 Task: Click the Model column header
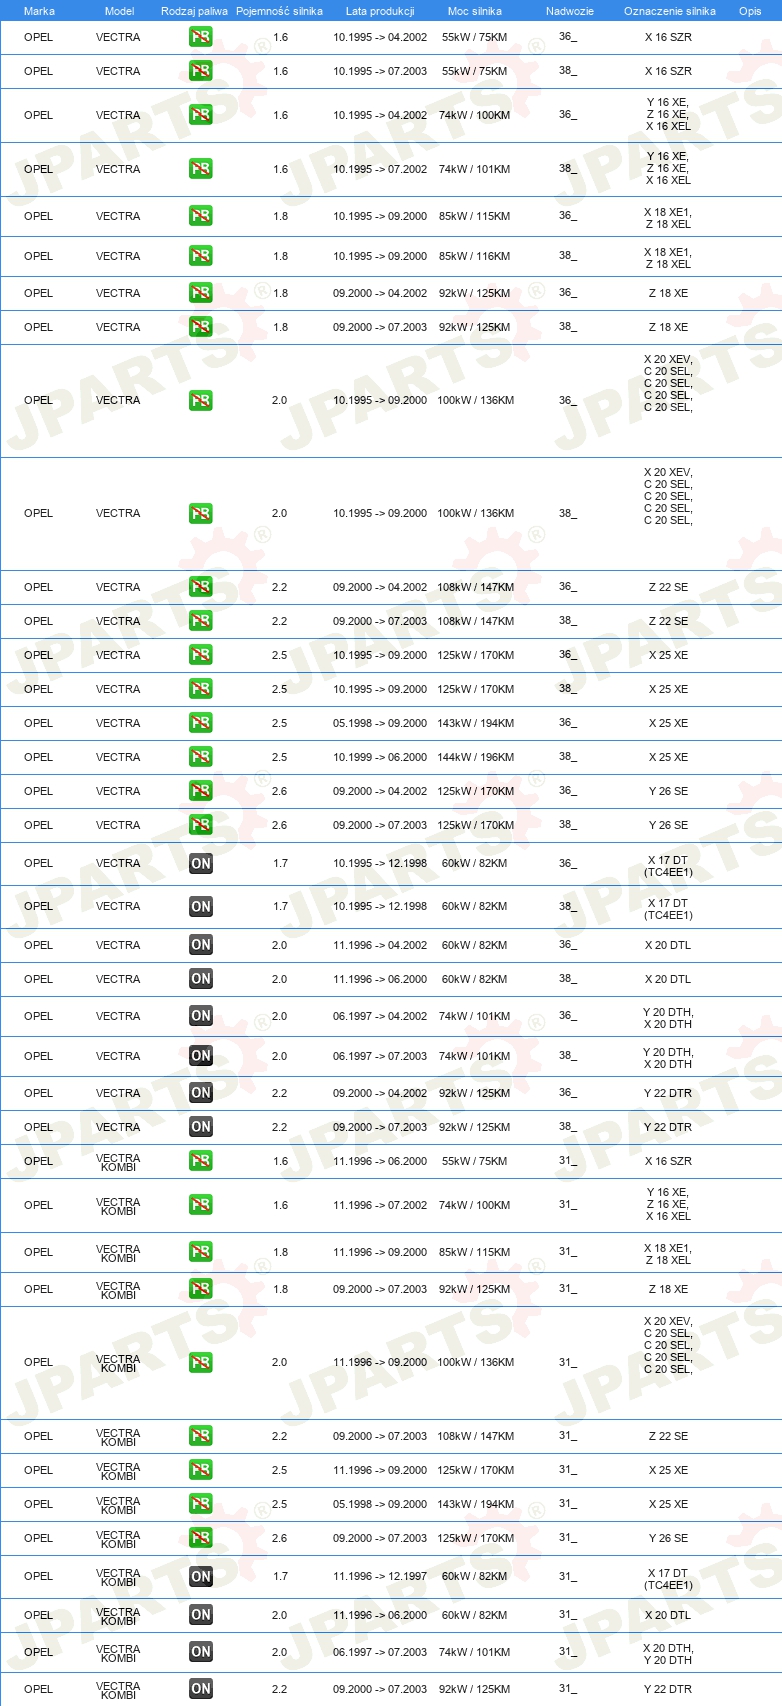[x=119, y=11]
